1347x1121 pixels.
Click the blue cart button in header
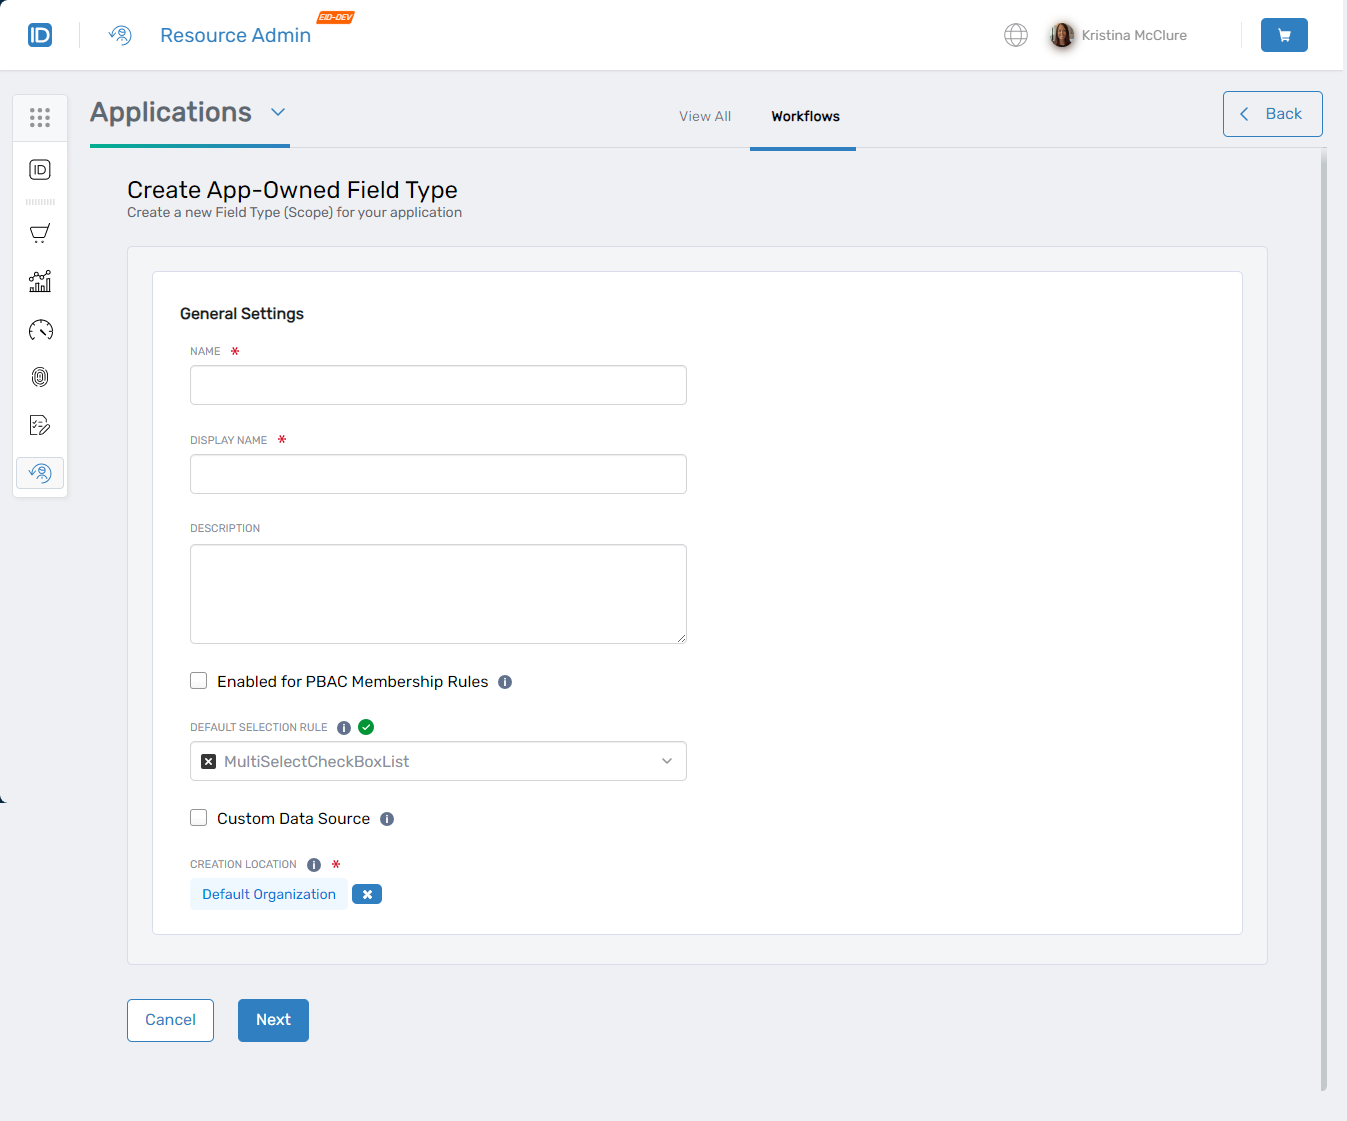(1284, 35)
